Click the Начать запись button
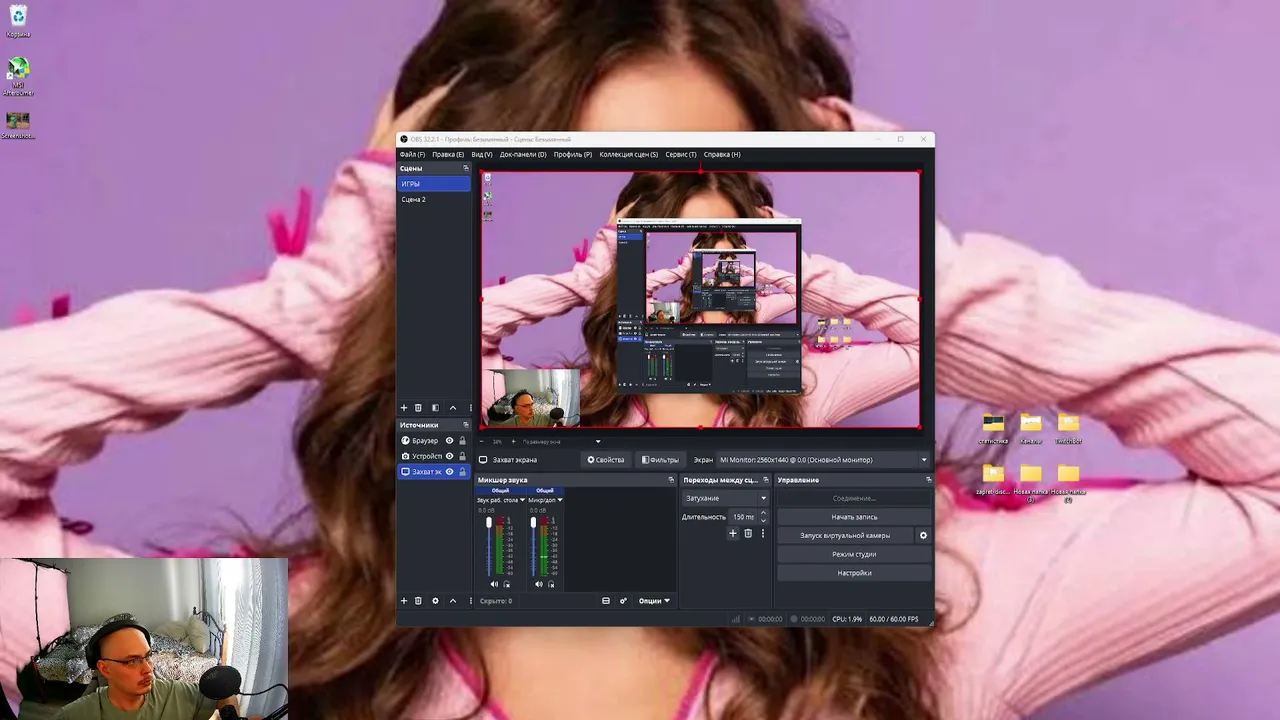 (854, 517)
